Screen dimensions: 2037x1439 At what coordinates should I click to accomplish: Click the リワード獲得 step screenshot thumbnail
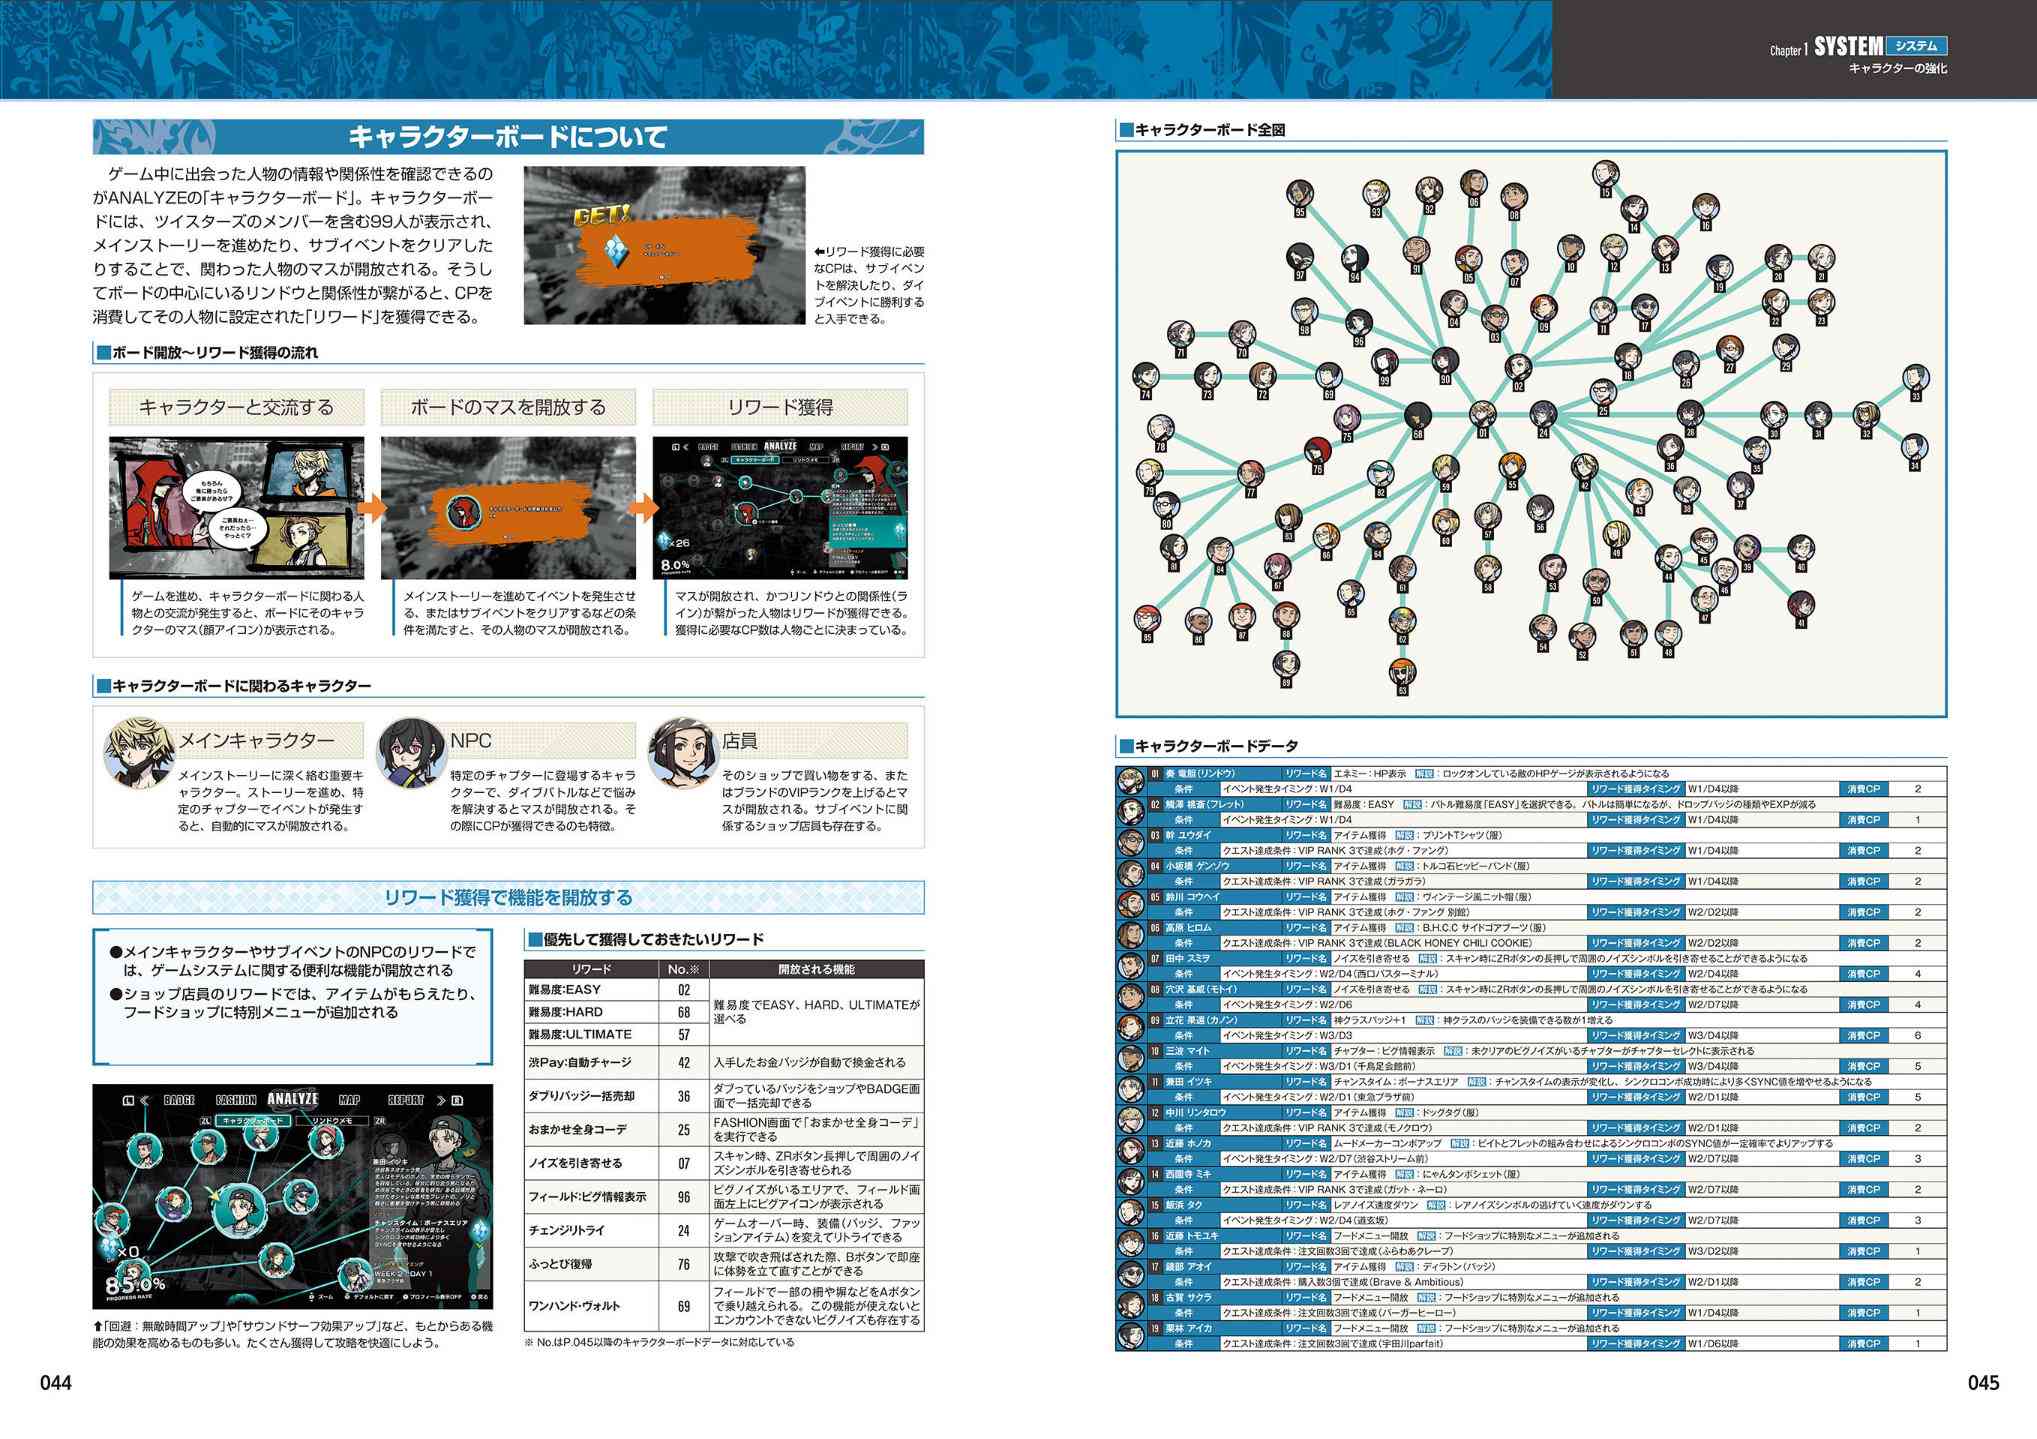pyautogui.click(x=780, y=508)
